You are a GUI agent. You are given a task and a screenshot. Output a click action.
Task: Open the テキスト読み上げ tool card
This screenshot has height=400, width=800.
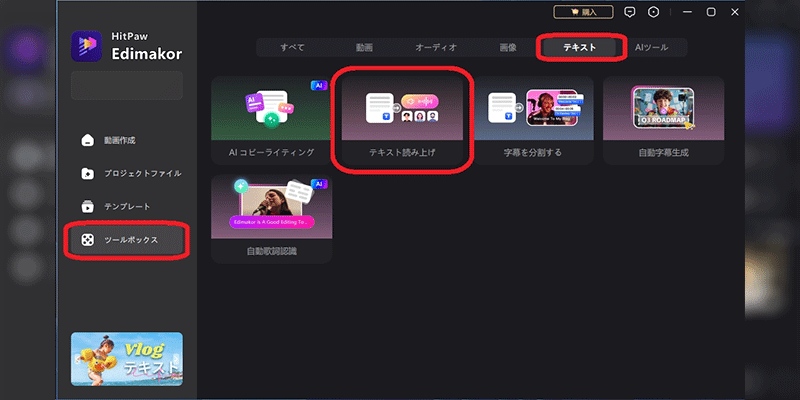coord(402,120)
